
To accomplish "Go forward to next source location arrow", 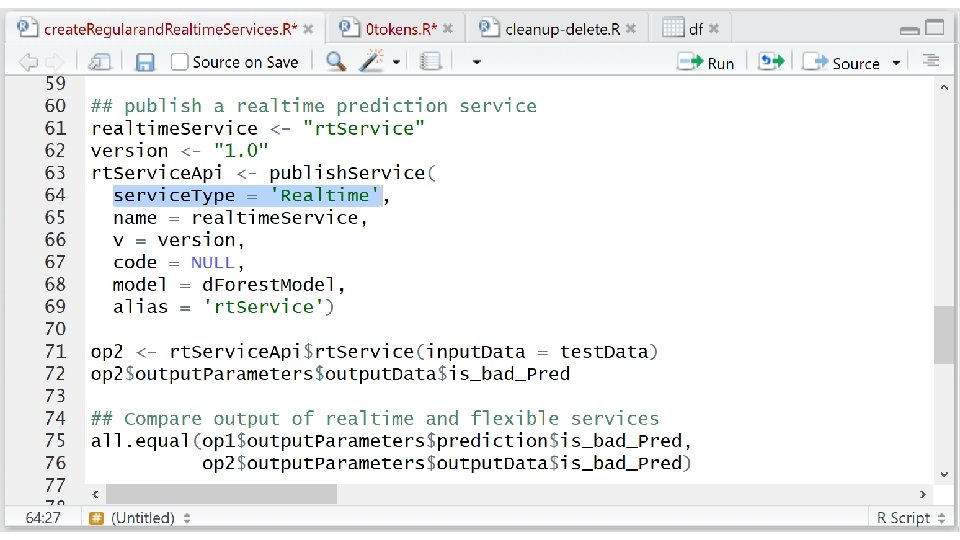I will click(55, 62).
